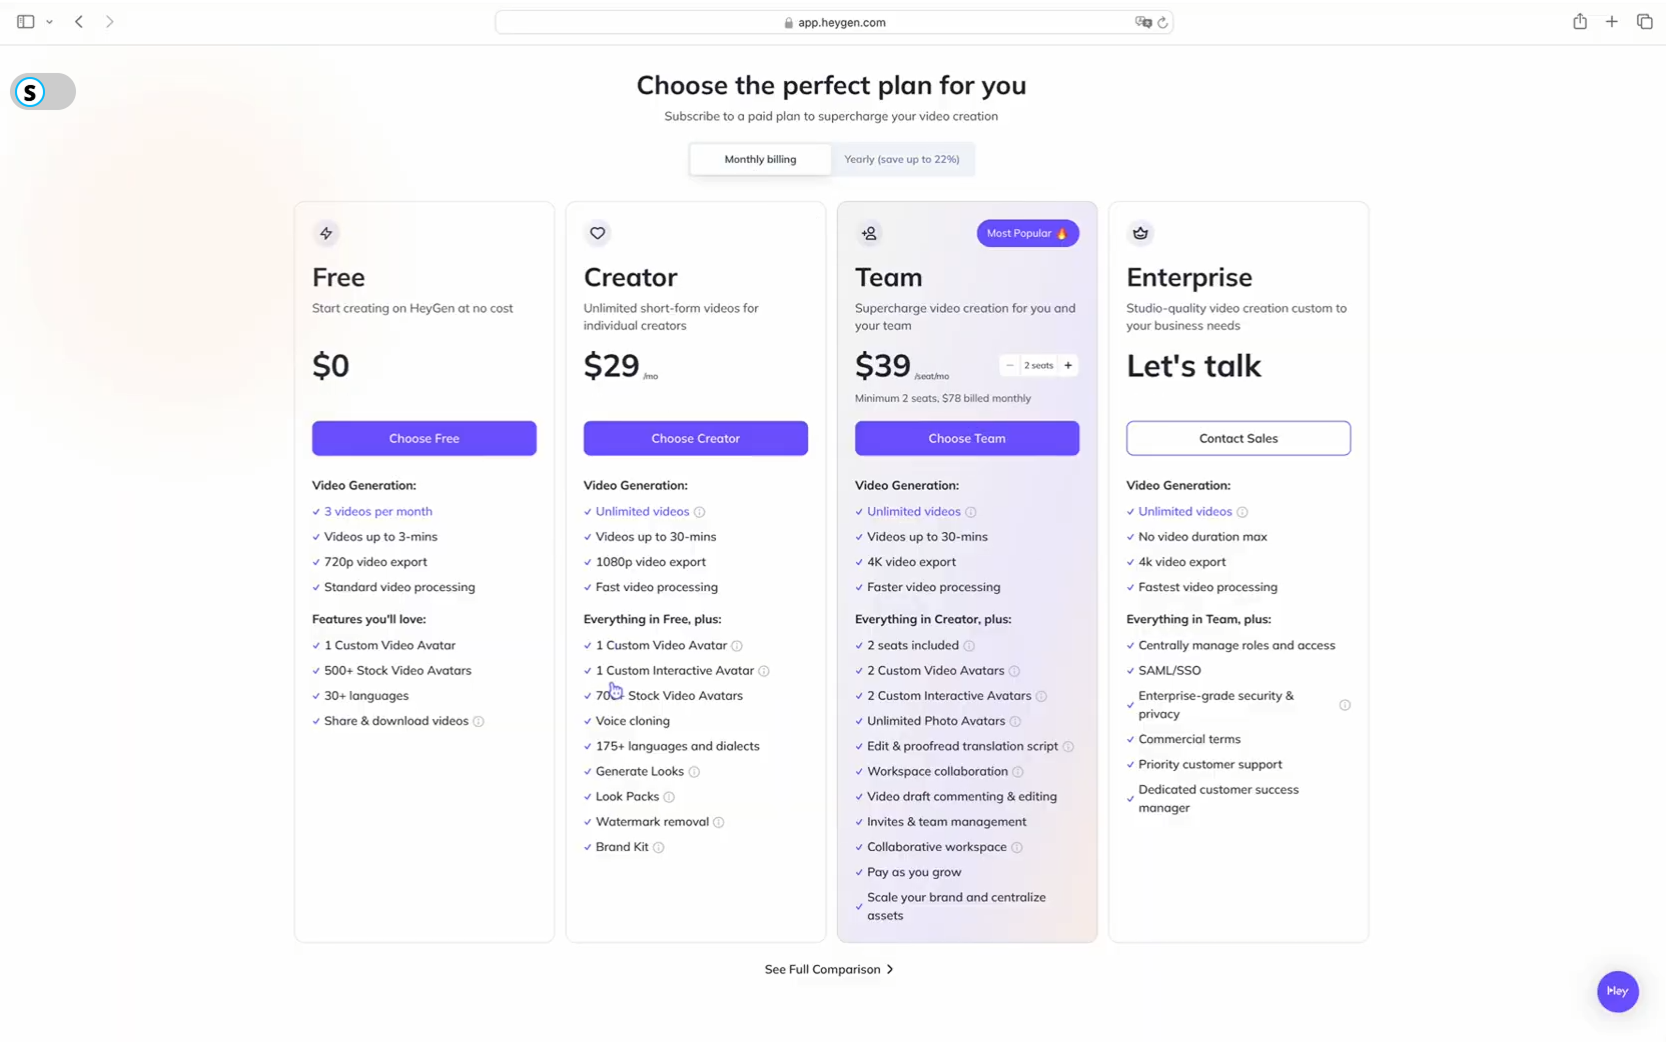Click info icon next to Share & download videos

click(x=478, y=721)
